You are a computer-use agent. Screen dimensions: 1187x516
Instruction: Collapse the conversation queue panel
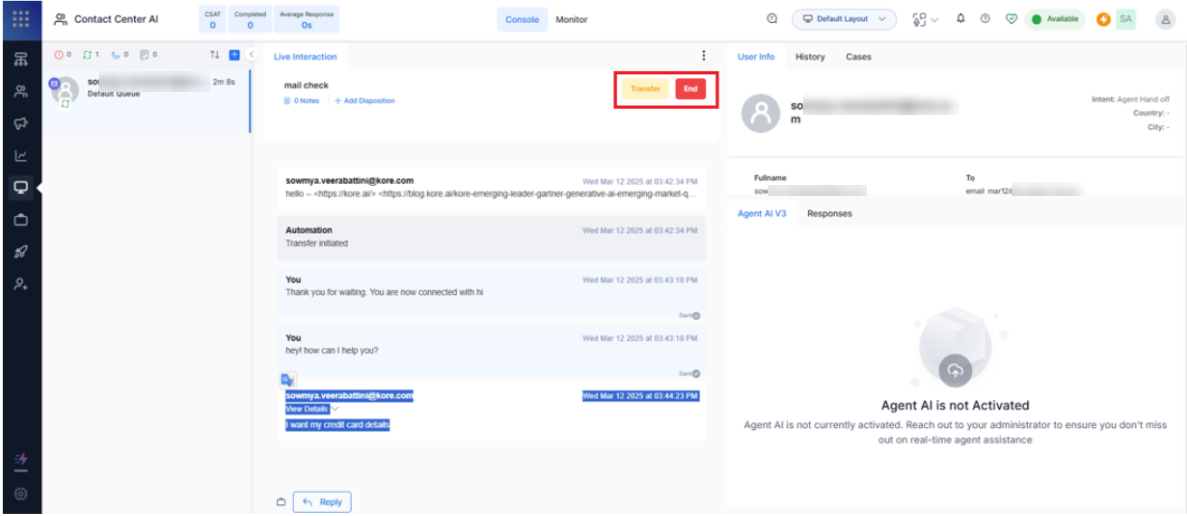tap(251, 55)
